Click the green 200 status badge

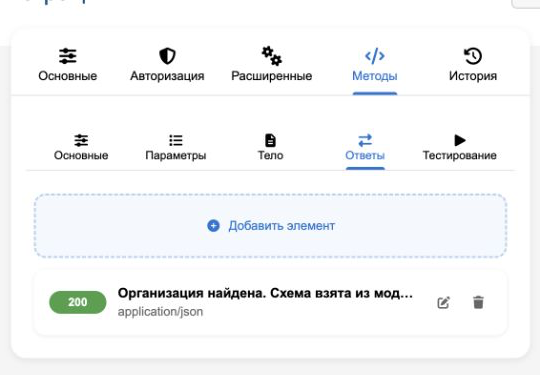(78, 302)
